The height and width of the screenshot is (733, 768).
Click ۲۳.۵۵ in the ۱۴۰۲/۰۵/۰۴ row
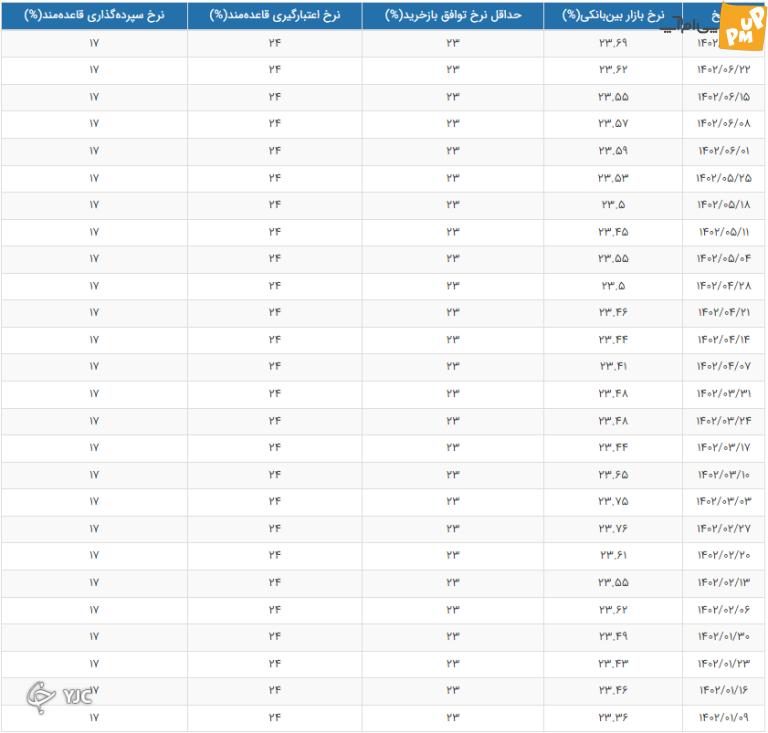coord(613,259)
